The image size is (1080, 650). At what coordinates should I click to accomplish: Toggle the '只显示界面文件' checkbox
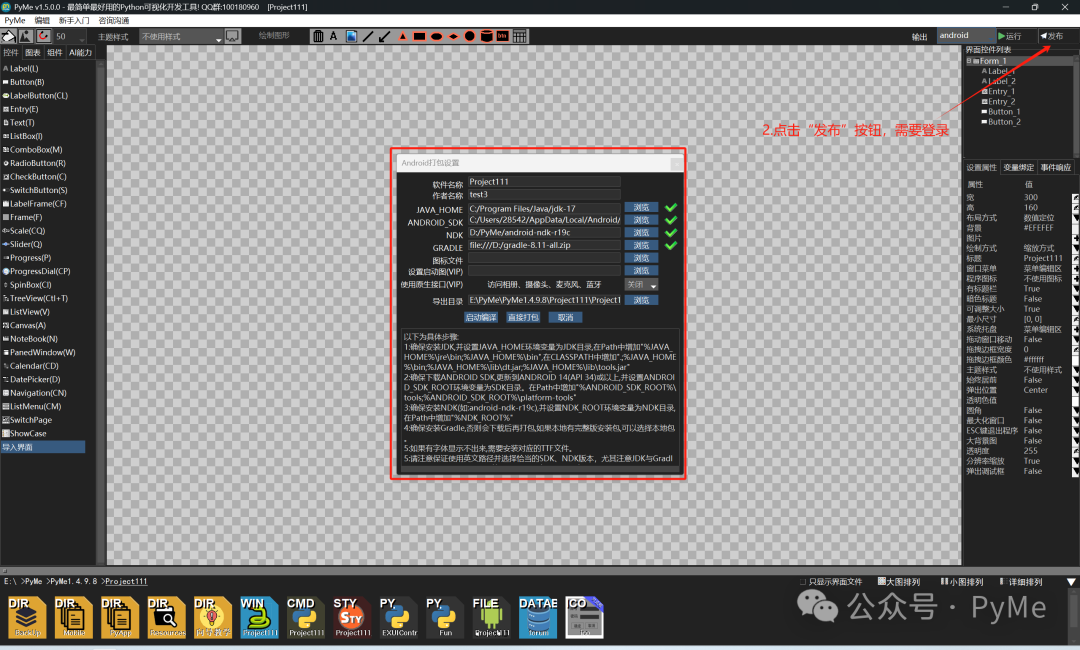coord(803,582)
